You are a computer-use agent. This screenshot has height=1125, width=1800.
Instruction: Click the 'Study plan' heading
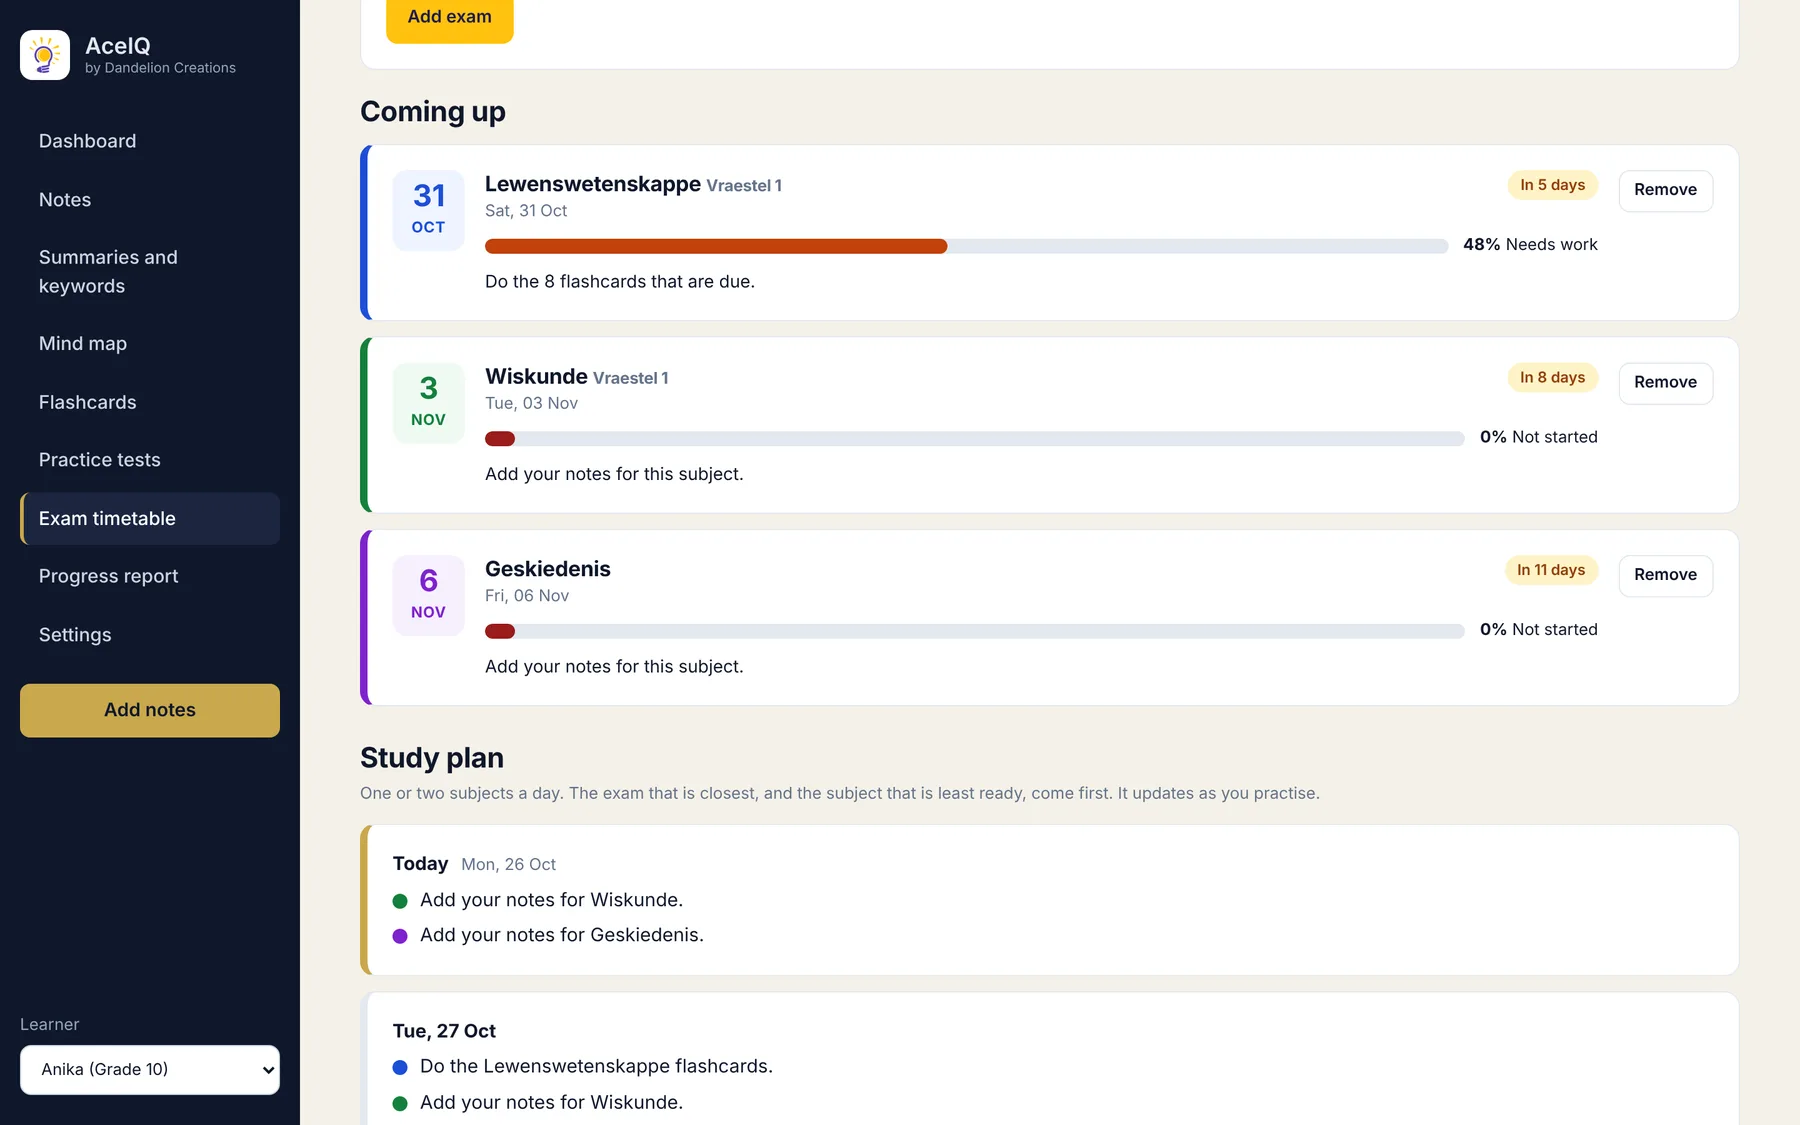click(432, 758)
